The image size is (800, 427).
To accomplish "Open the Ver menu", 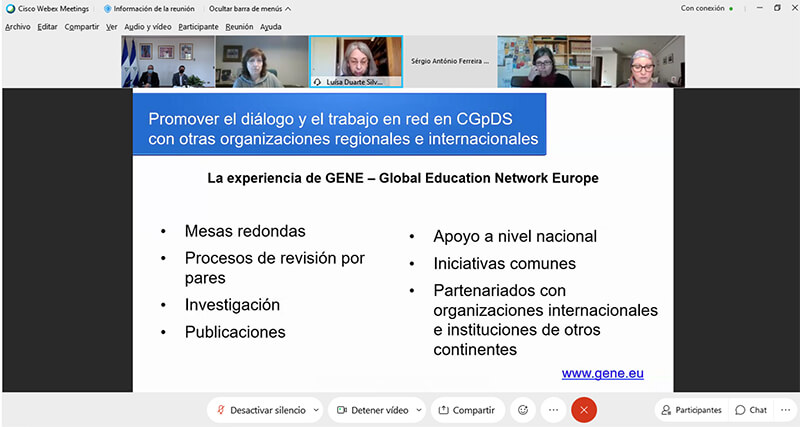I will pos(112,27).
